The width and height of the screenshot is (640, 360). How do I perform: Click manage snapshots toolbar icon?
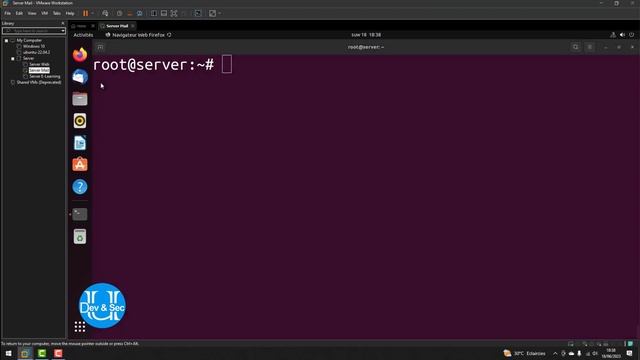[x=140, y=13]
